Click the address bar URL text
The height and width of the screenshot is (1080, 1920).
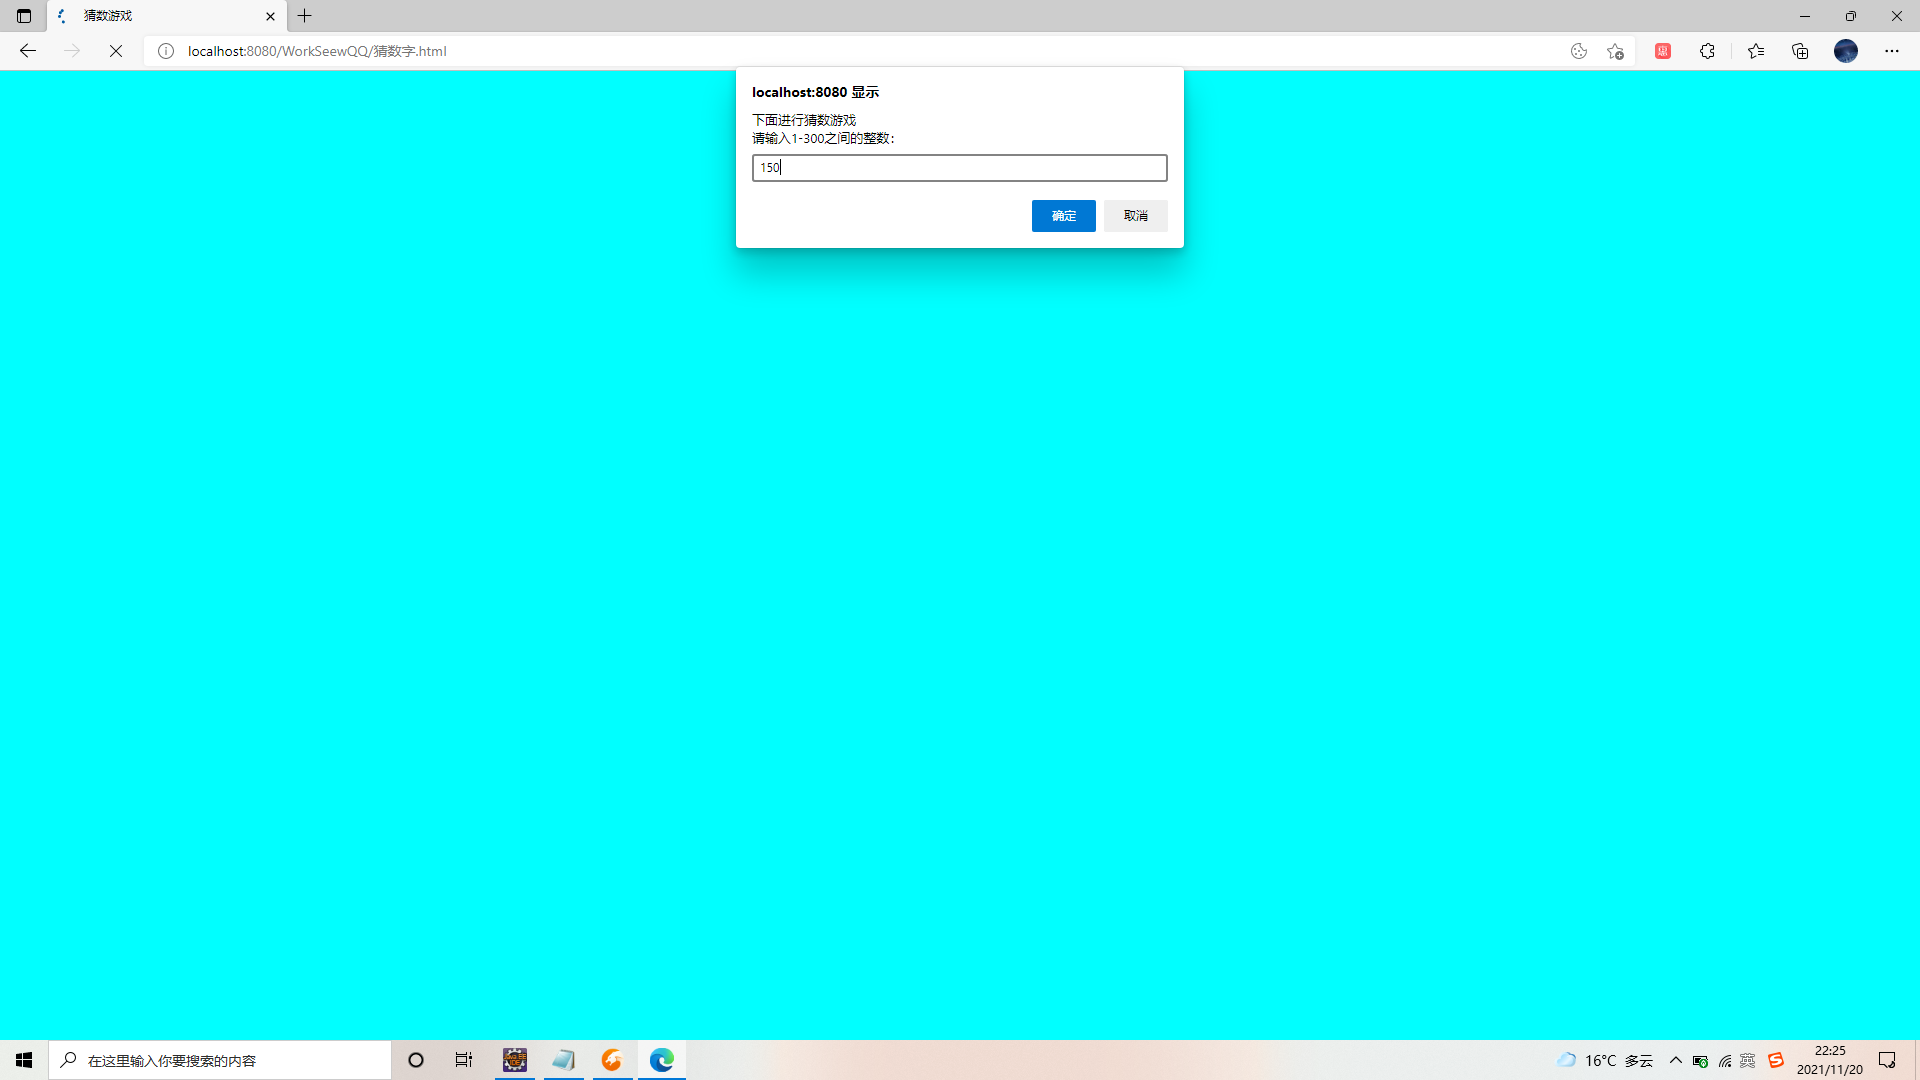pyautogui.click(x=317, y=51)
